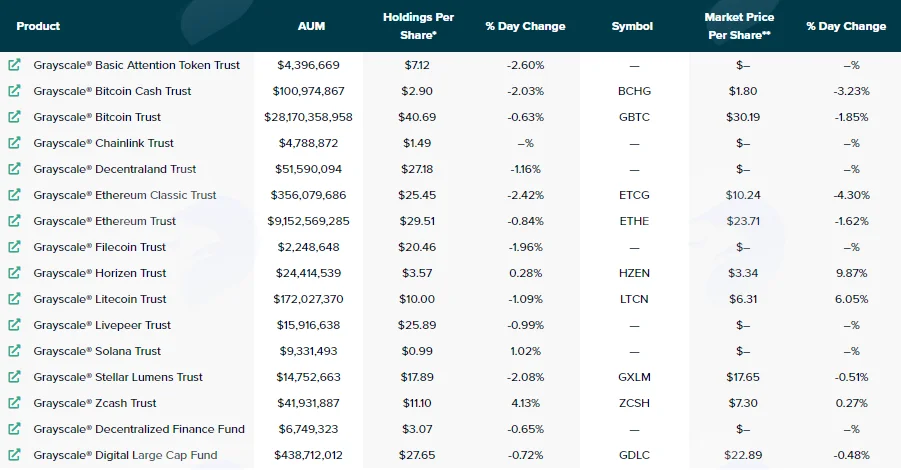Screen dimensions: 901x470
Task: Click external link icon beside Litecoin Trust
Action: pyautogui.click(x=14, y=299)
